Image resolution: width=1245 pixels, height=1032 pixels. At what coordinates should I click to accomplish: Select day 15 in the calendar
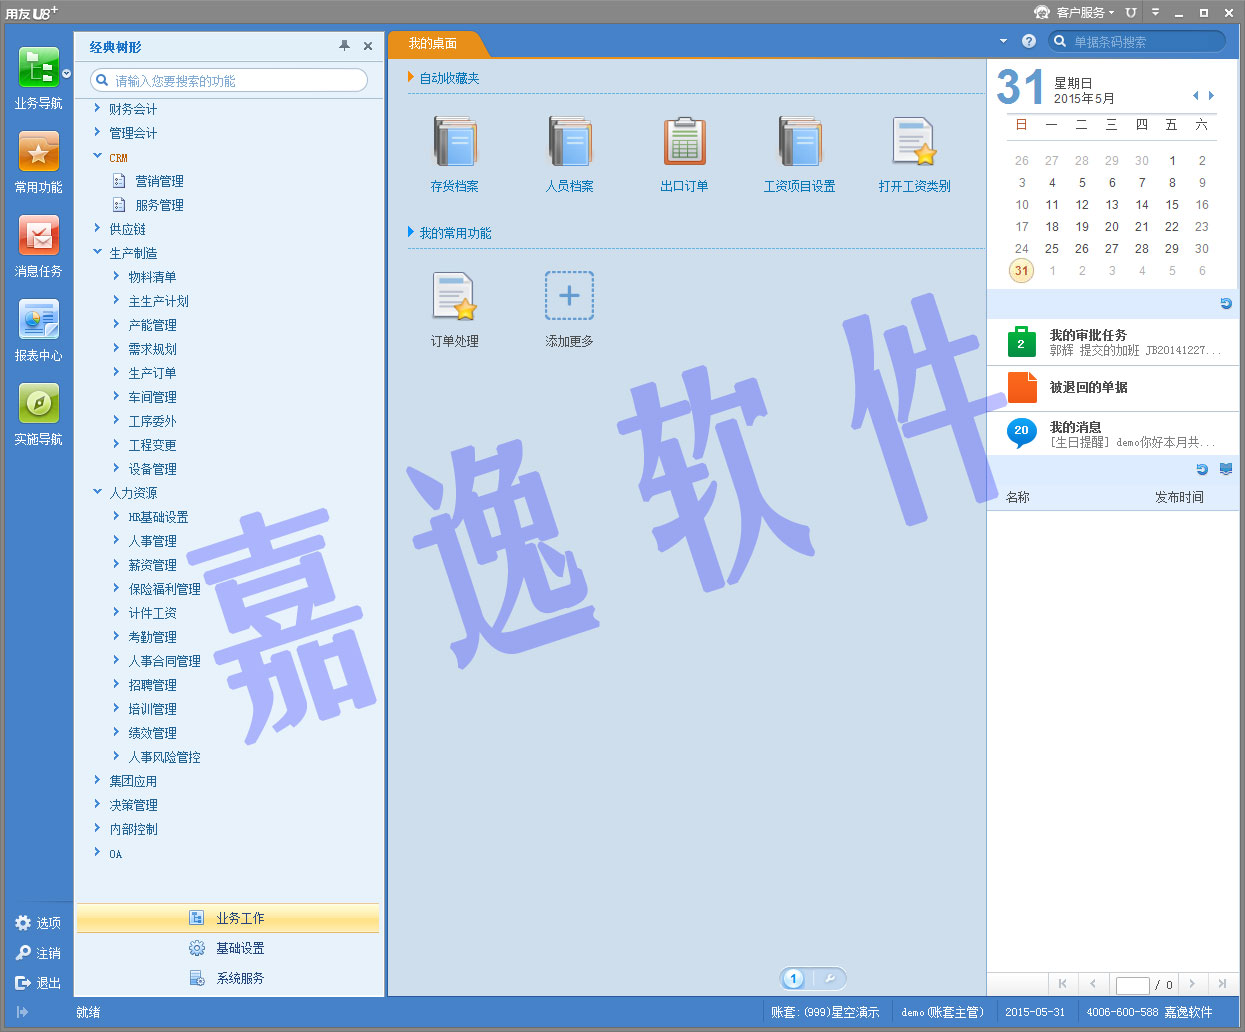(1172, 204)
